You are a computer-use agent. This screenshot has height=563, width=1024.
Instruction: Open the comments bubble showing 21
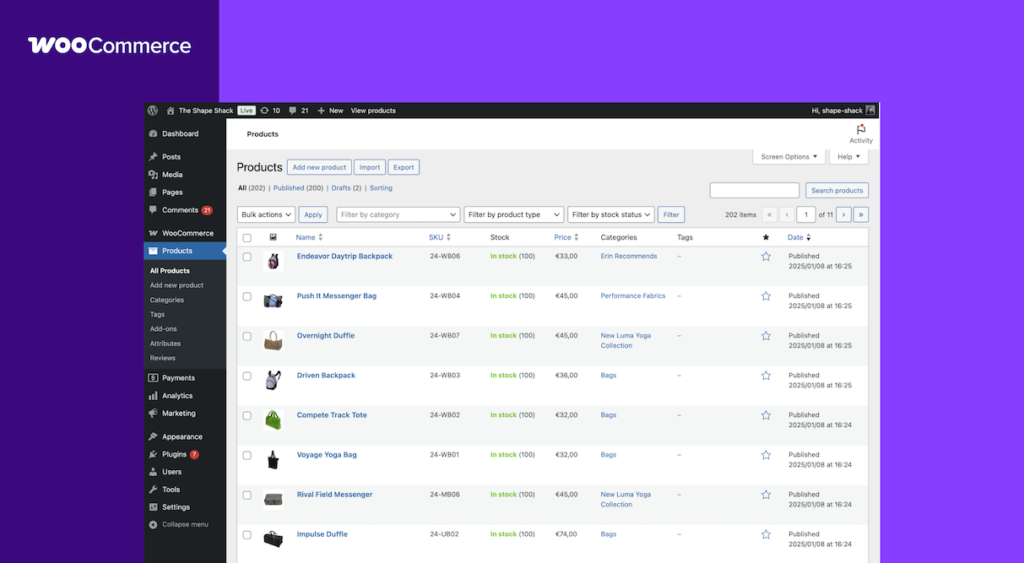[293, 110]
